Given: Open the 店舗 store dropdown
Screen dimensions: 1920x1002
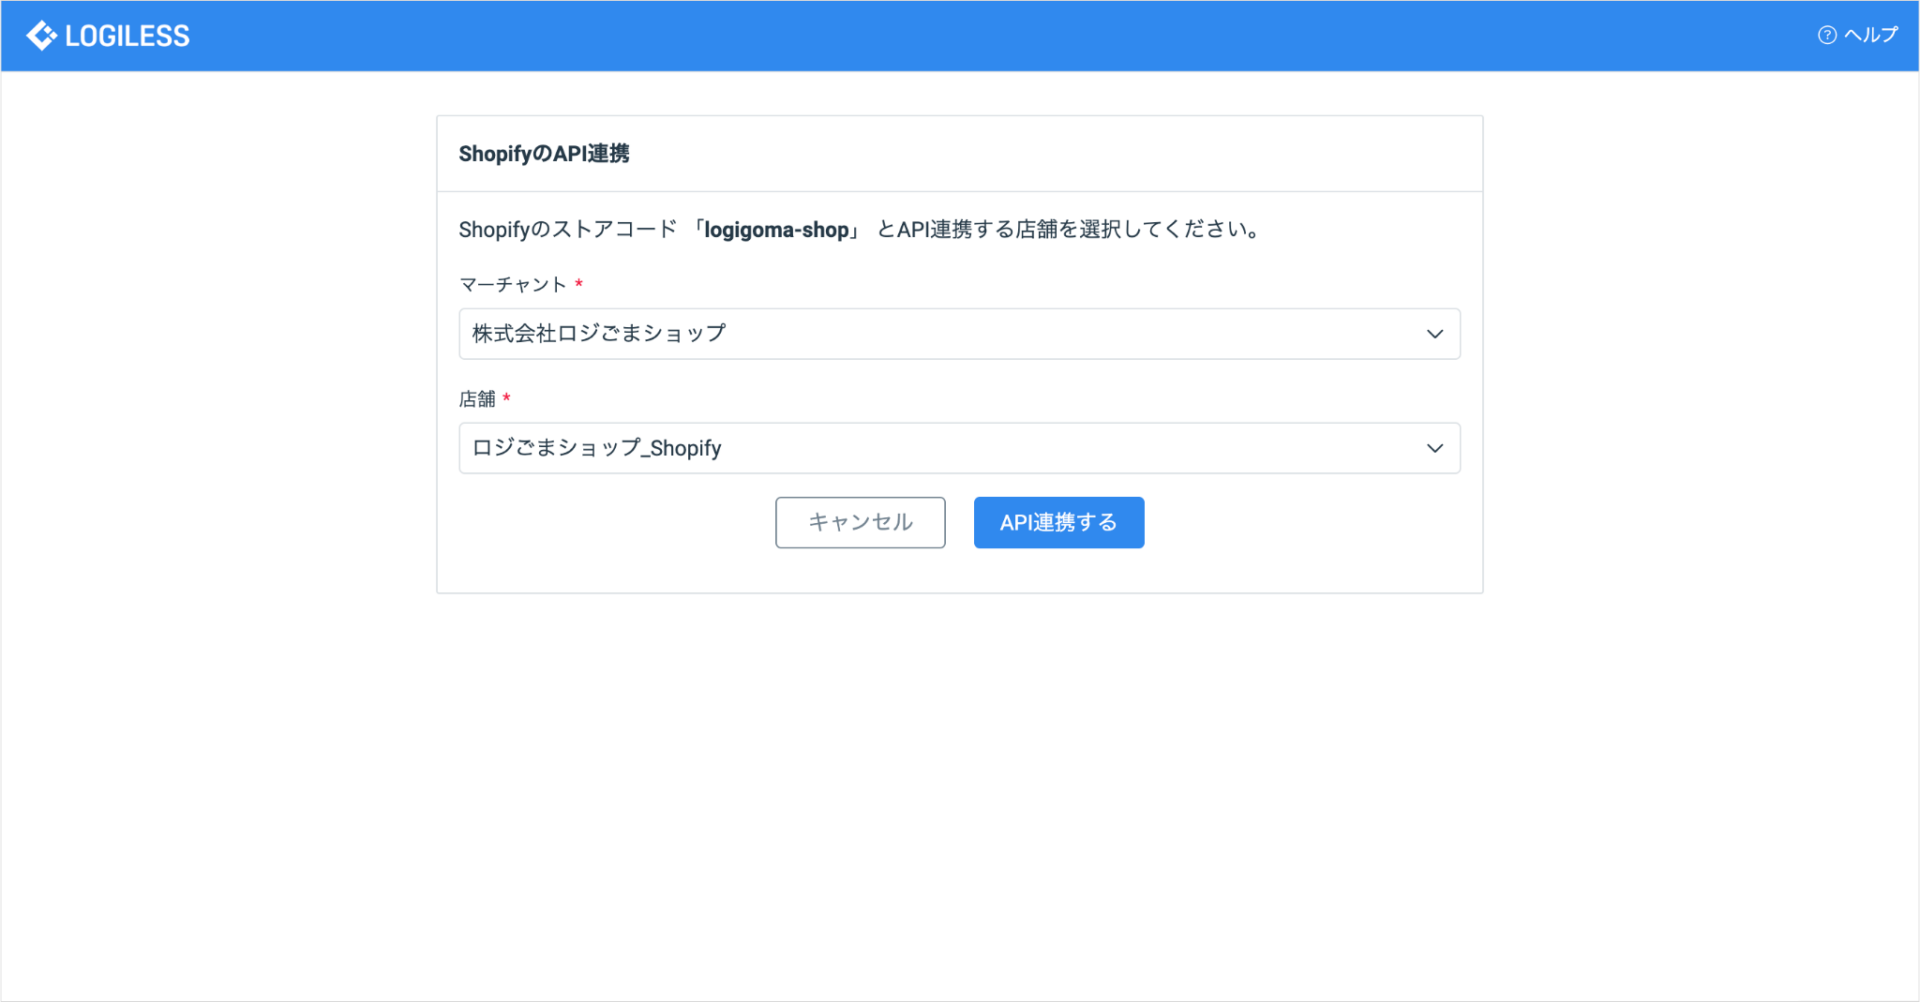Looking at the screenshot, I should click(x=958, y=448).
